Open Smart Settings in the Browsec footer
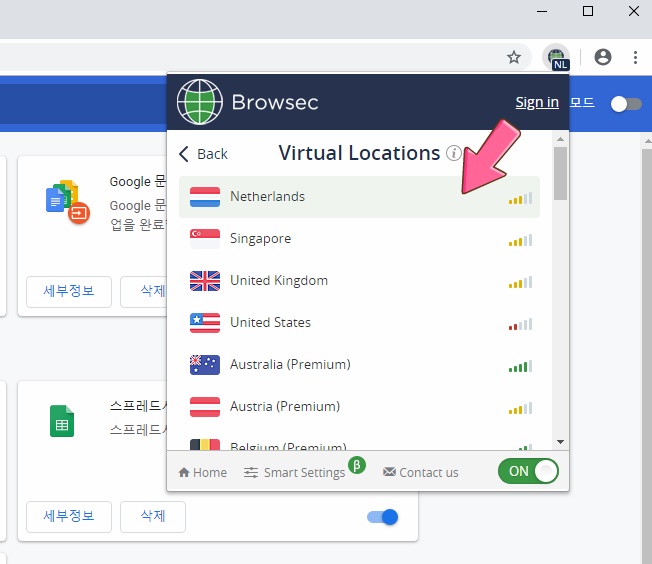Image resolution: width=652 pixels, height=564 pixels. pyautogui.click(x=294, y=472)
